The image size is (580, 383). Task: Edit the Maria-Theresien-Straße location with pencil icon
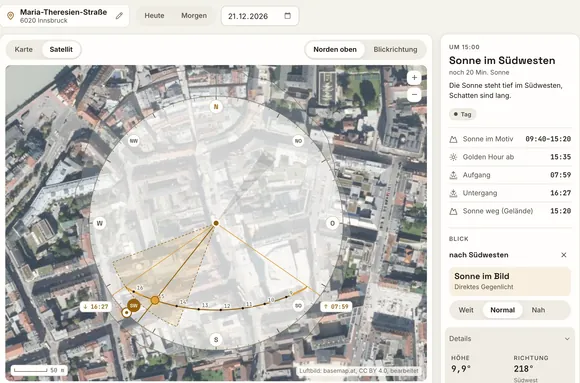point(119,16)
